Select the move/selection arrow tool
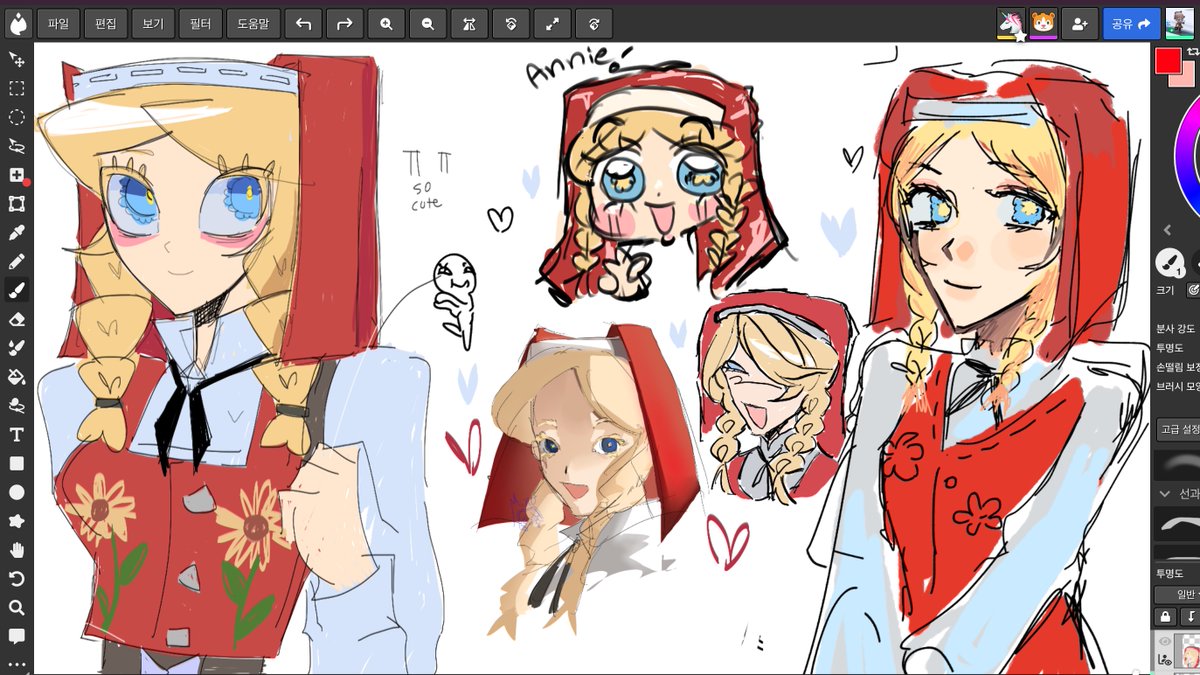The image size is (1200, 675). click(17, 60)
